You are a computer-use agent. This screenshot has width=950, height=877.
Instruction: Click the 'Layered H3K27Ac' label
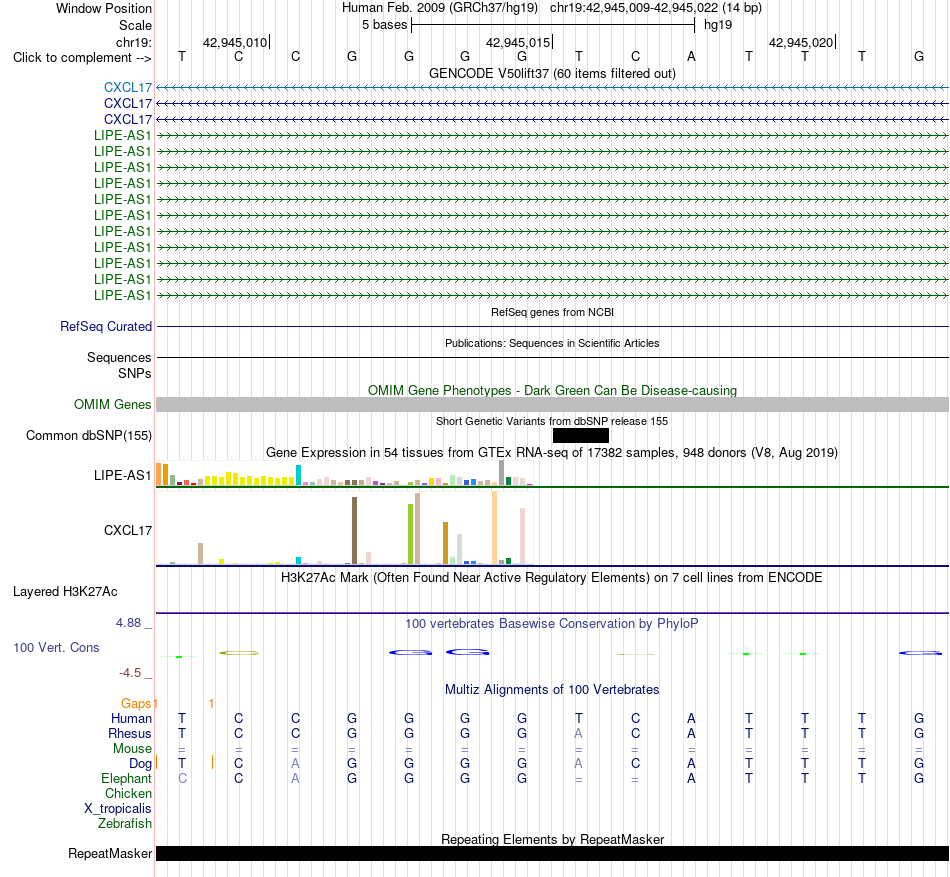(x=65, y=592)
